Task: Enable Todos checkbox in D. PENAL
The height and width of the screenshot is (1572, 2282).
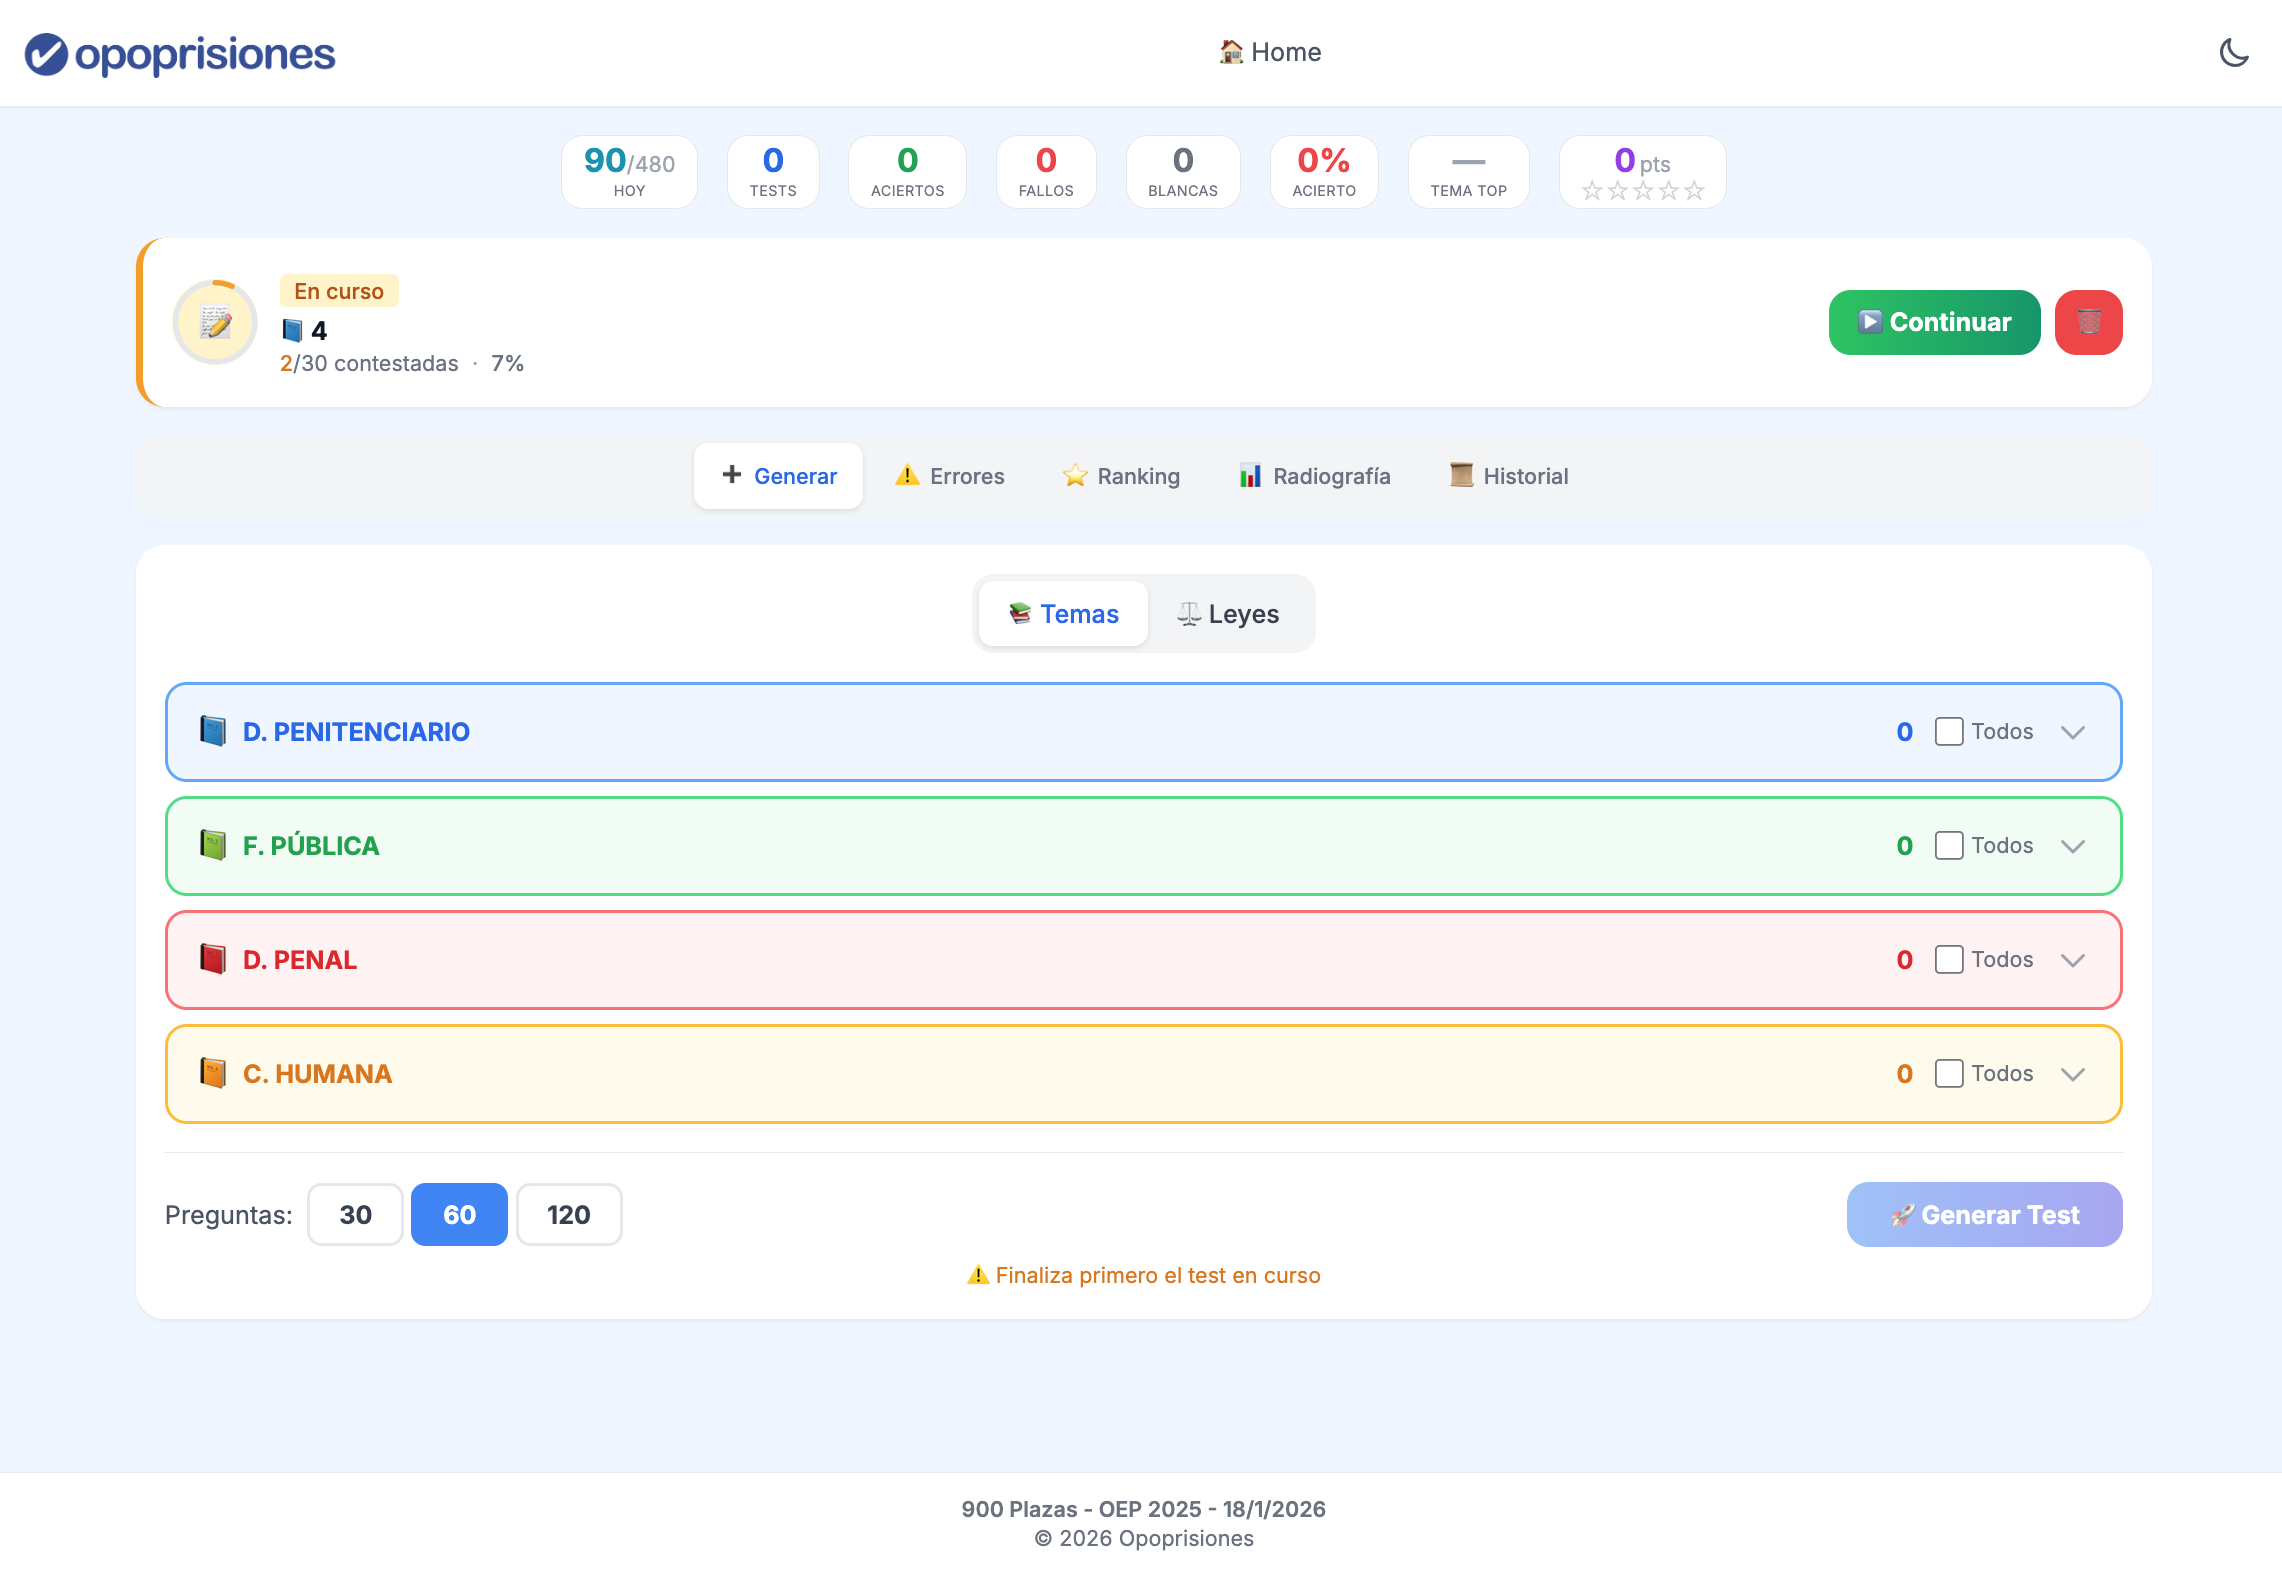Action: coord(1948,960)
